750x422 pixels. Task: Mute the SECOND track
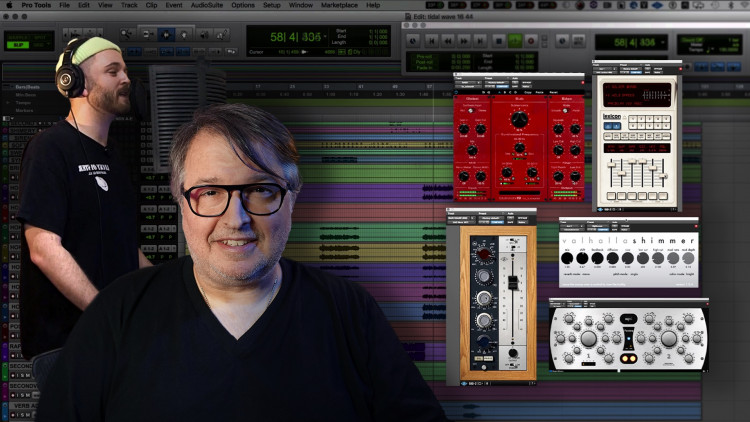(x=28, y=376)
